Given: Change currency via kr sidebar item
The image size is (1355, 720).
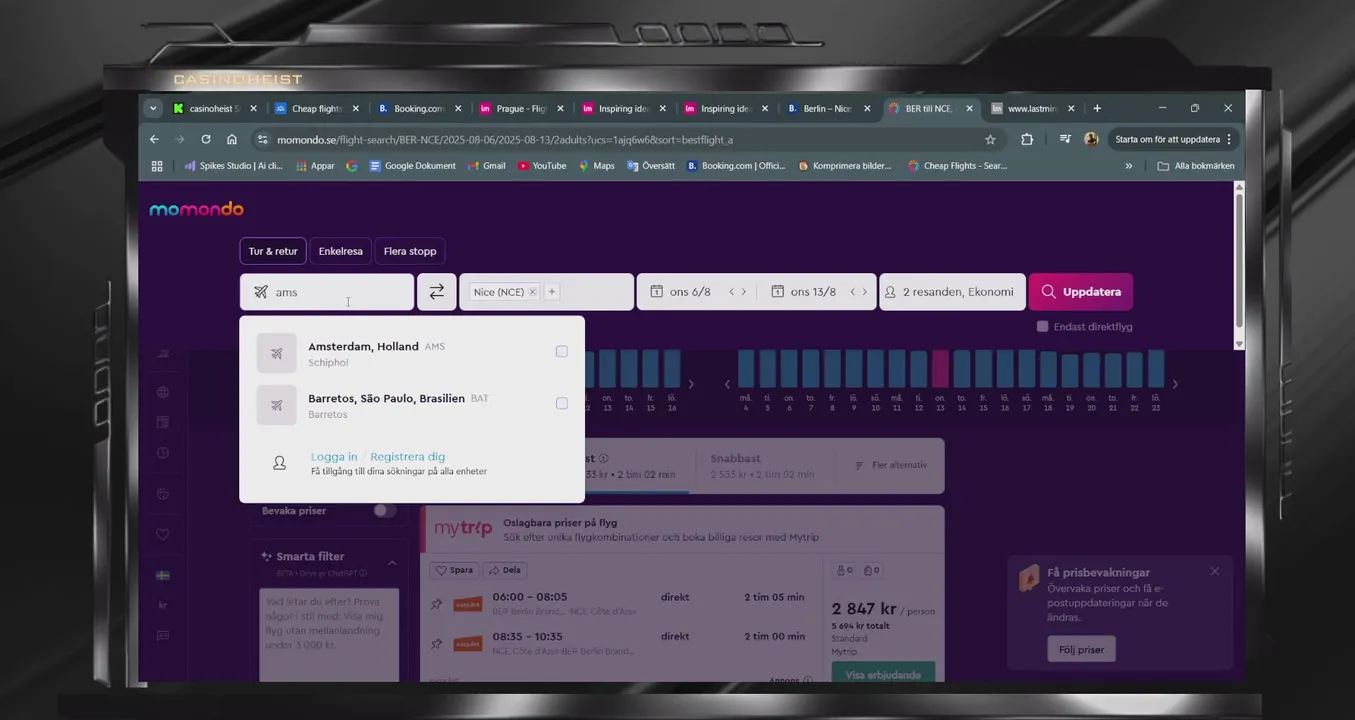Looking at the screenshot, I should 162,606.
